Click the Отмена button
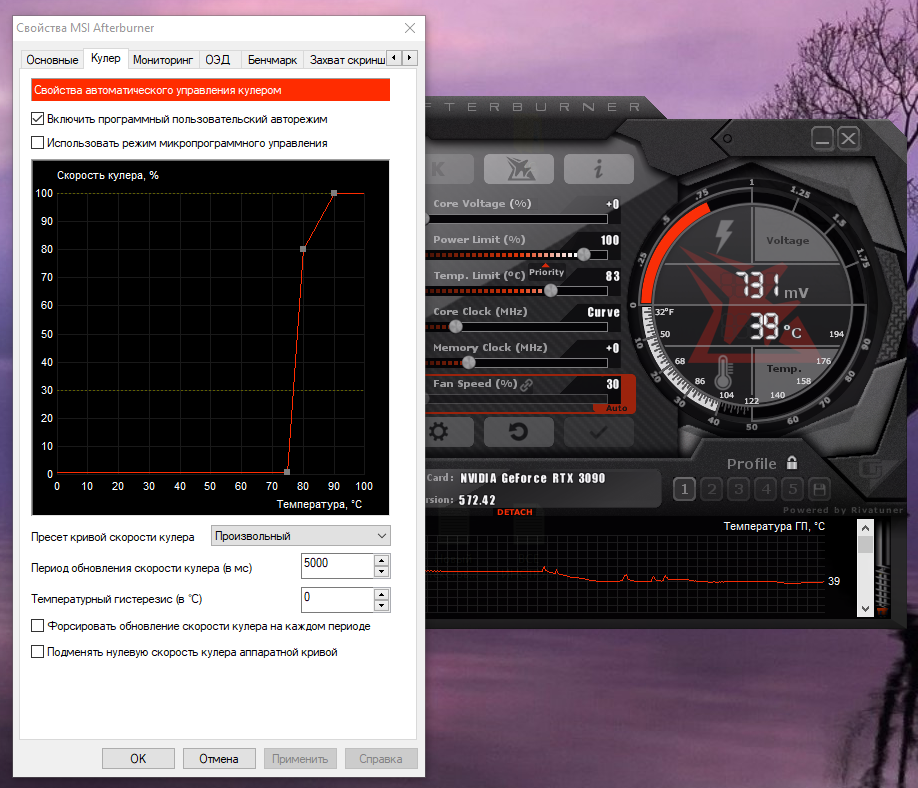 pos(219,759)
